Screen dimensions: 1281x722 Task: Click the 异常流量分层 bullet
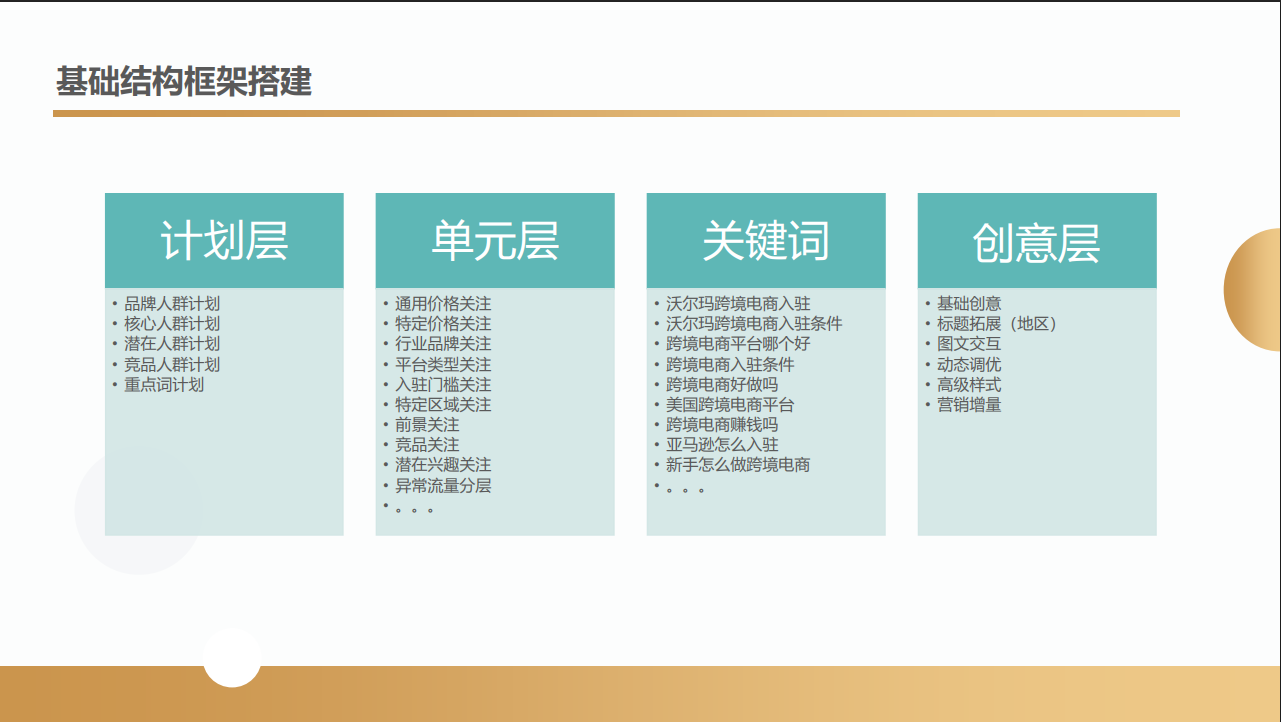coord(443,486)
